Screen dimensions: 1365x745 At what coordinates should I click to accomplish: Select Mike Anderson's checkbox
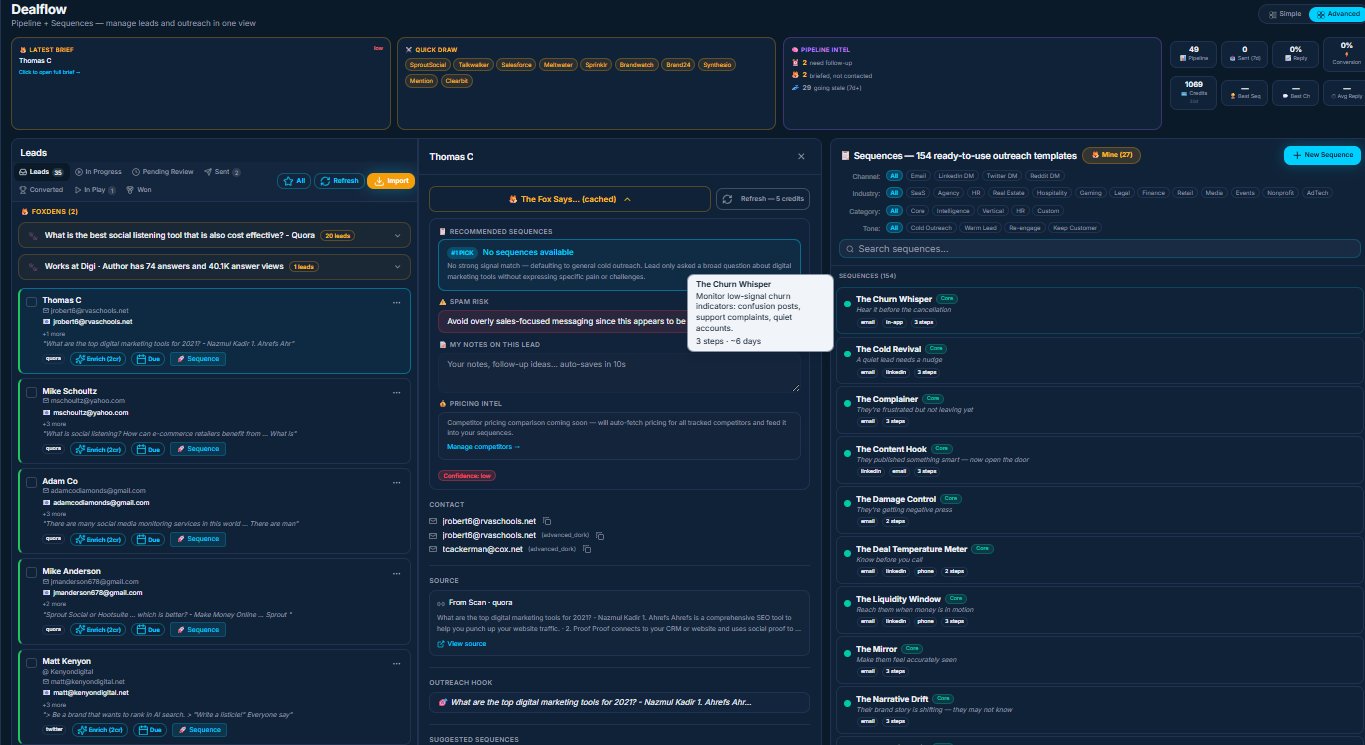coord(31,571)
